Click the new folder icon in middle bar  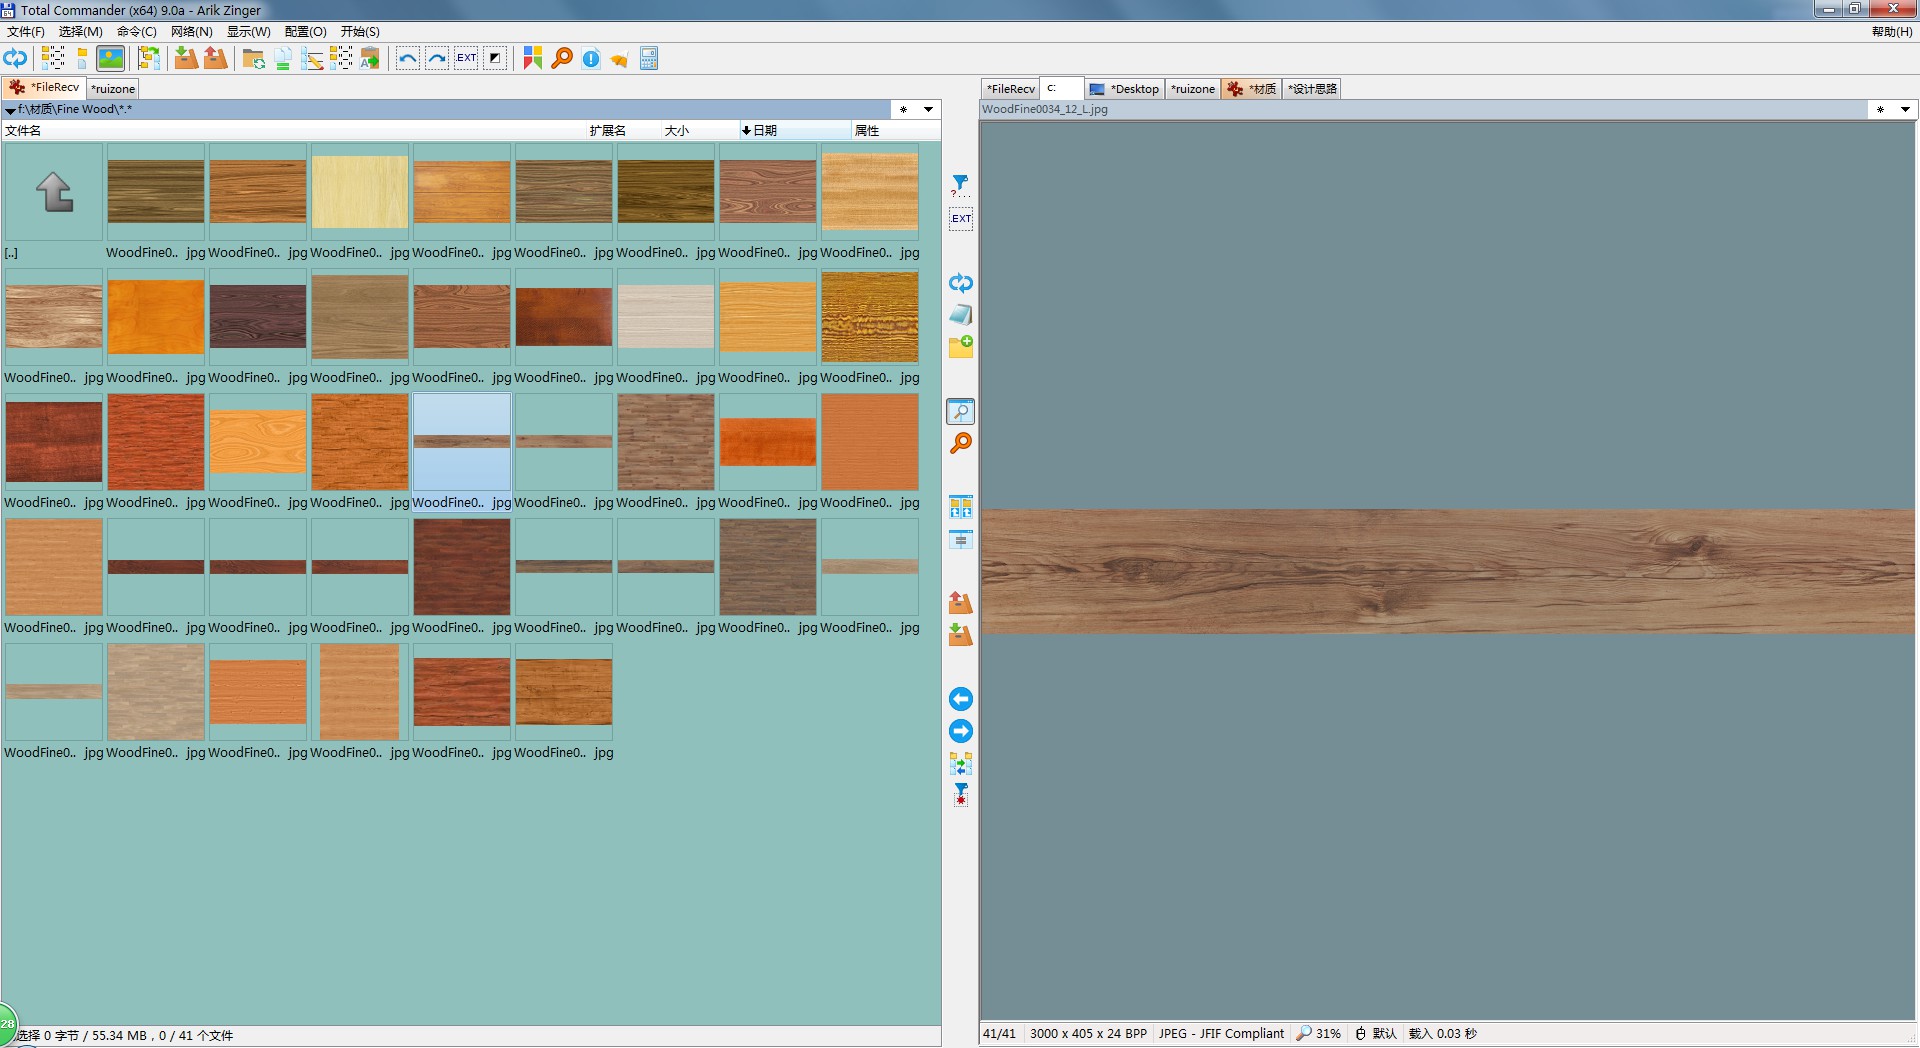960,347
